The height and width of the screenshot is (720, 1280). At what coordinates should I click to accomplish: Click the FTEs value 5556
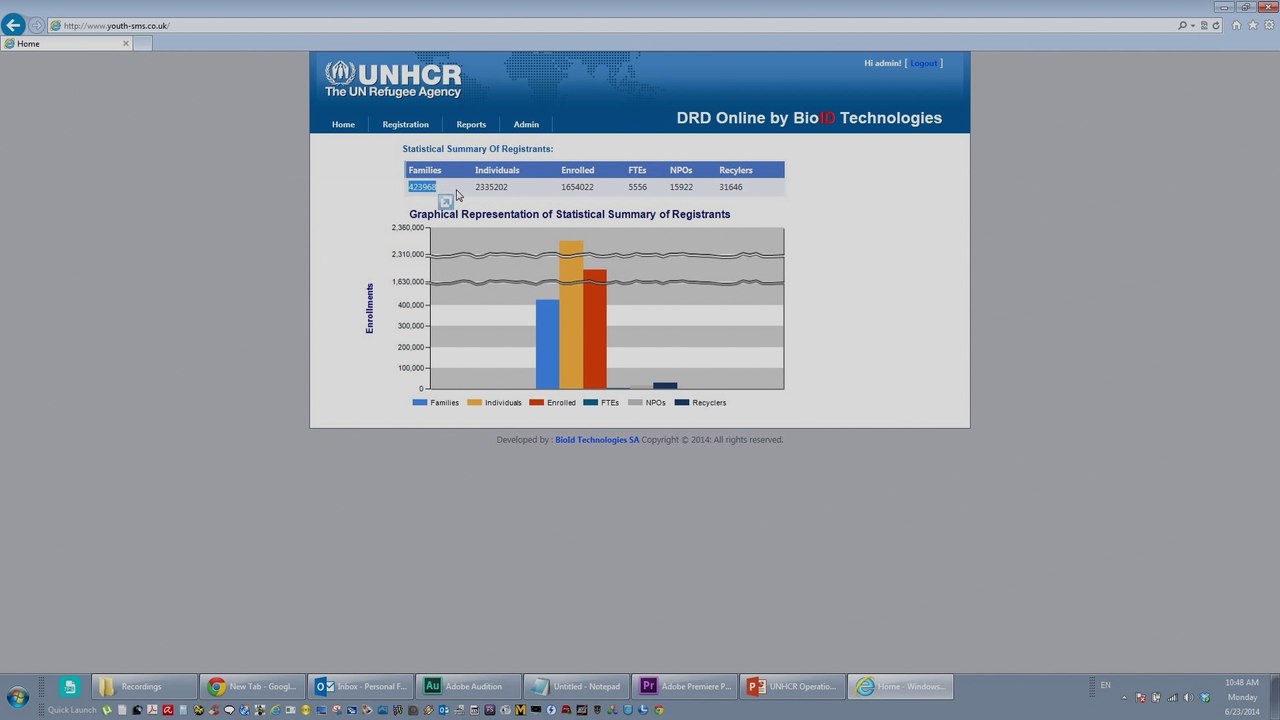point(637,187)
